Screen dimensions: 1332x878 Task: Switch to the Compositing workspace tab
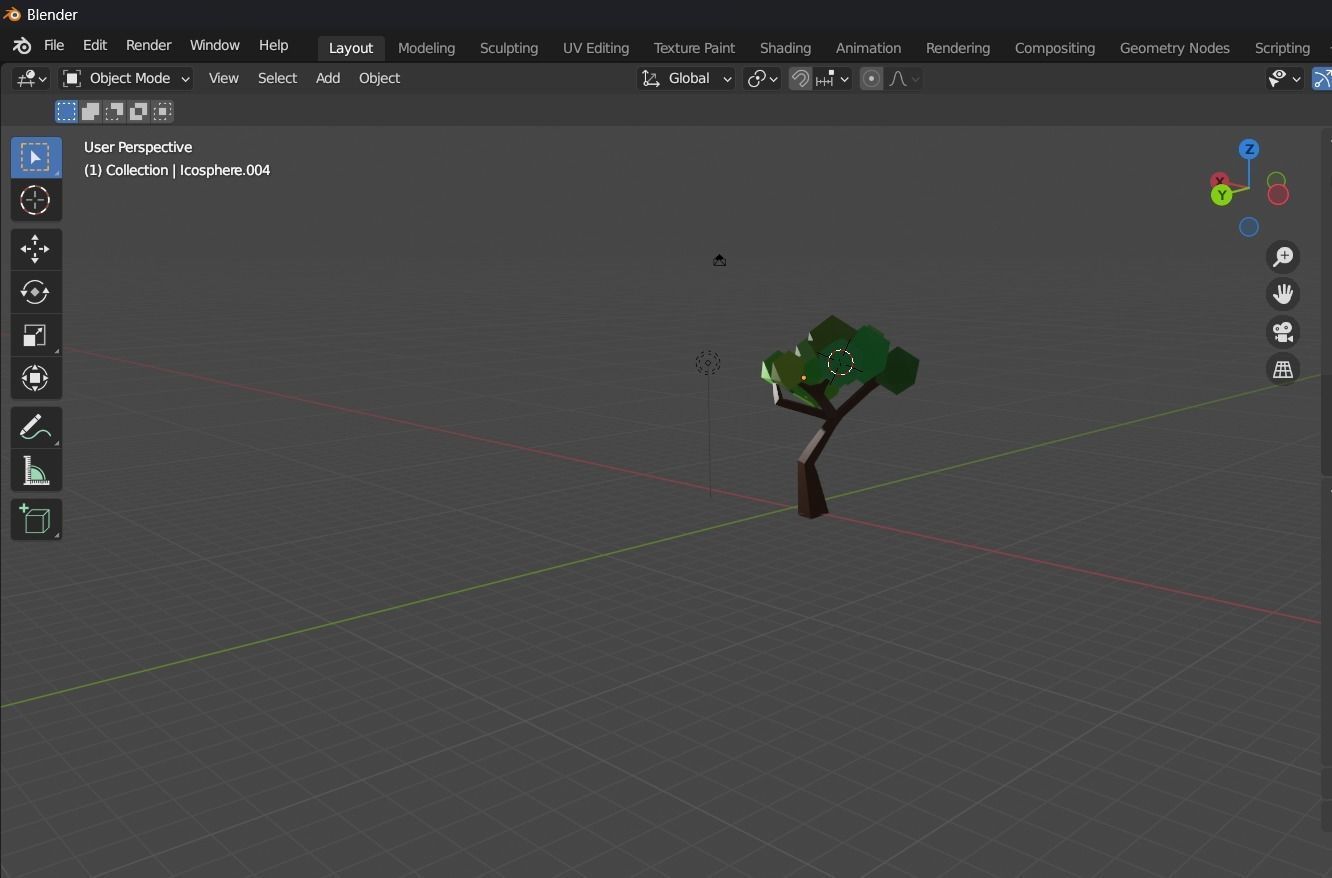(1055, 48)
